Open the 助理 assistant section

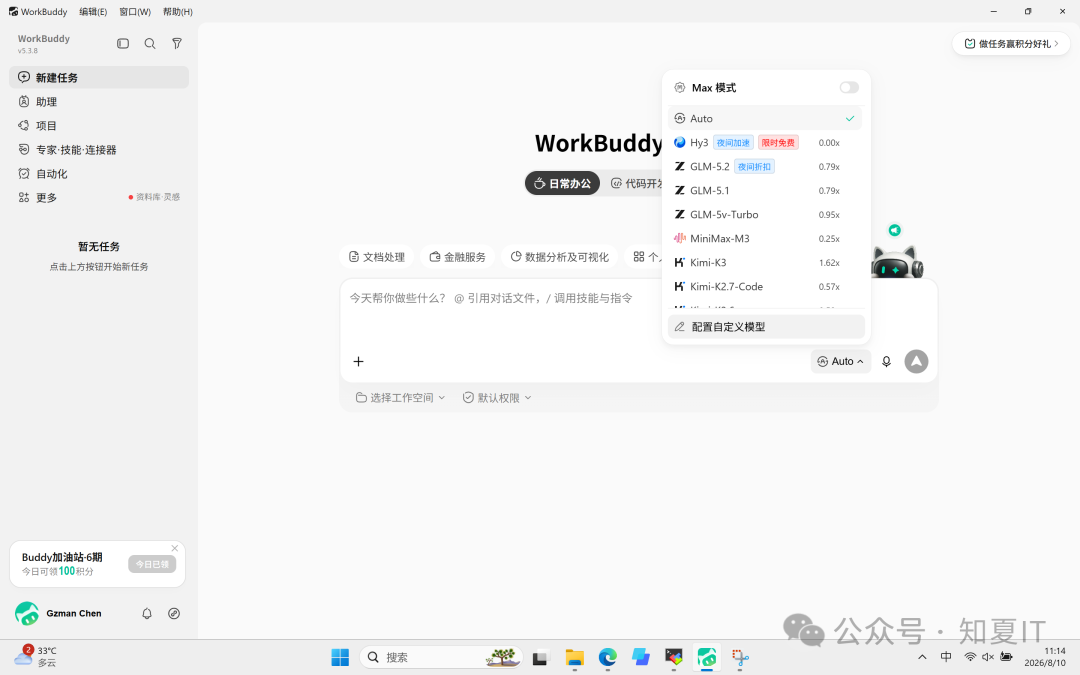(98, 101)
